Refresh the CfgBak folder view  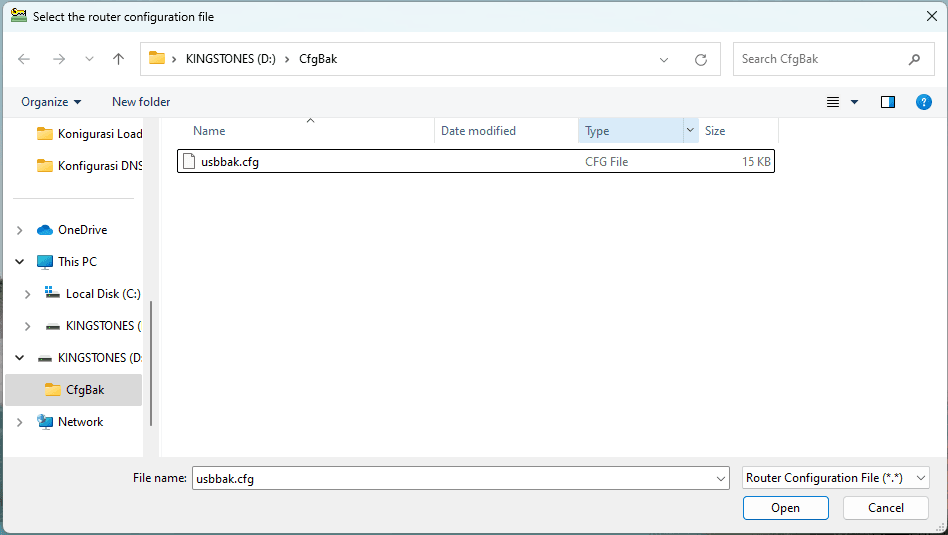[701, 59]
